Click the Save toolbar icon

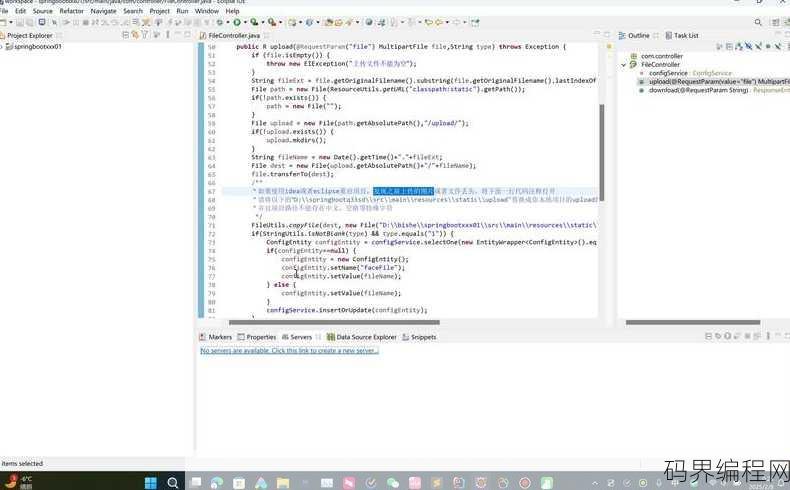[19, 22]
